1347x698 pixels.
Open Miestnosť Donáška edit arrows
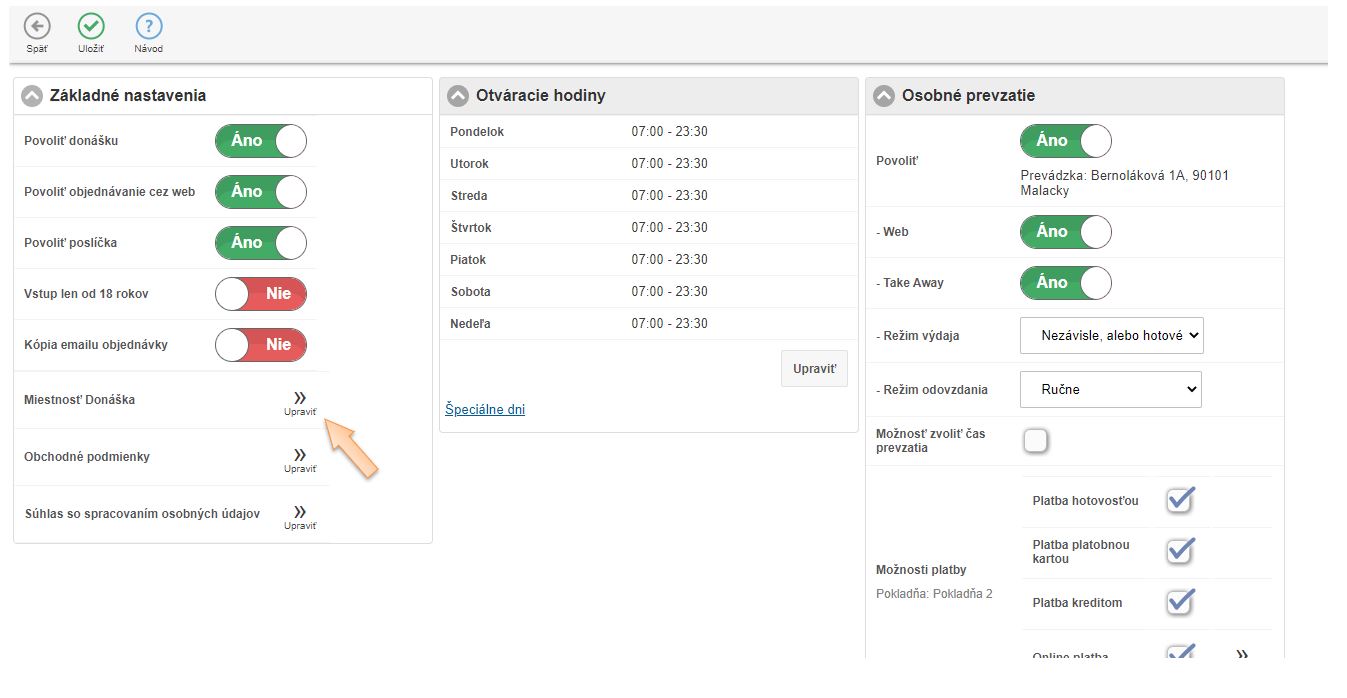pos(300,401)
